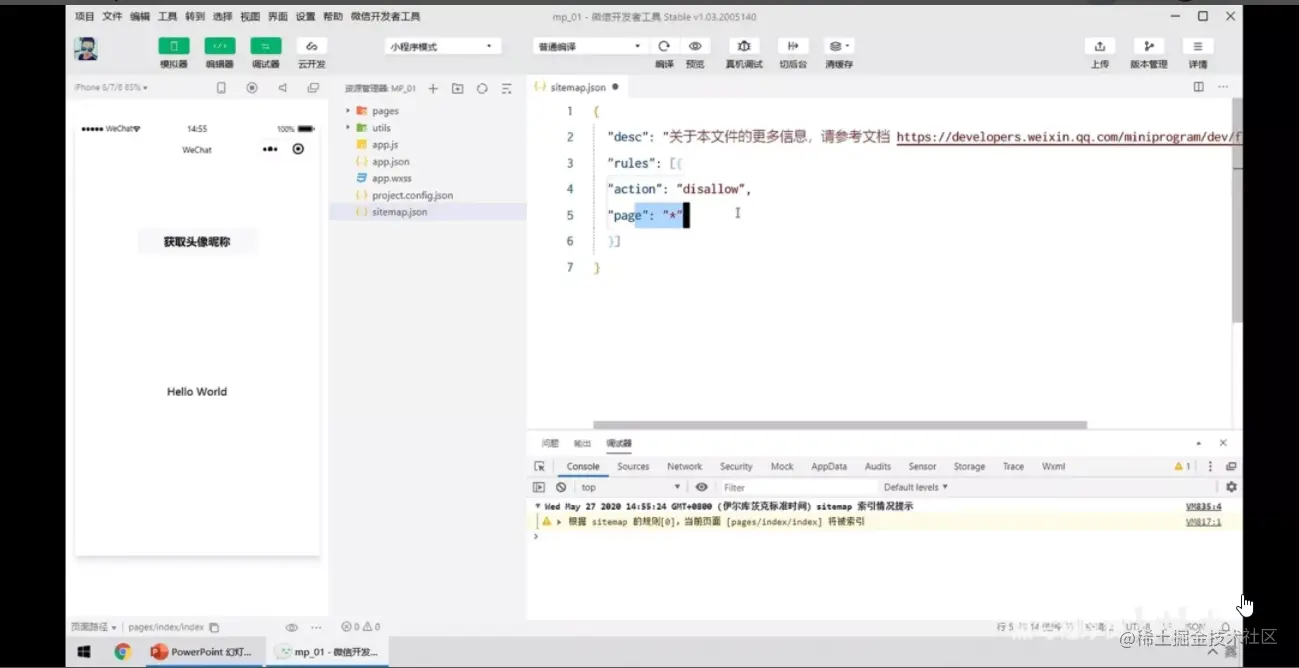Toggle the simulator sound mute icon
Screen dimensions: 1299x668
pos(282,88)
